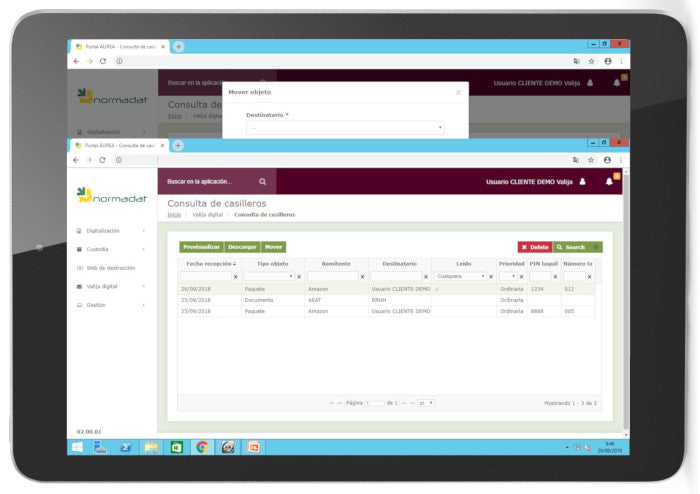This screenshot has width=700, height=494.
Task: Click the Normadat logo
Action: [112, 197]
